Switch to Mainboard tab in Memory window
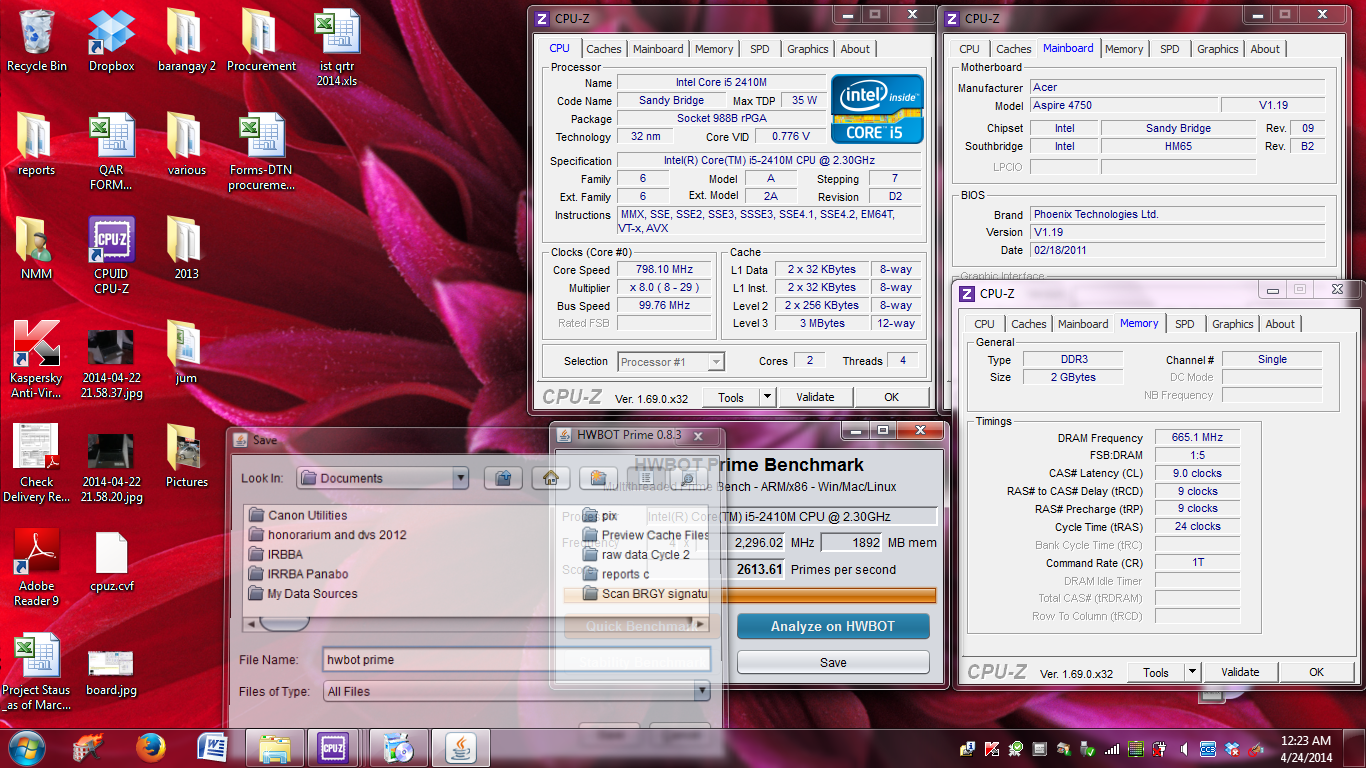The height and width of the screenshot is (768, 1366). pyautogui.click(x=1083, y=324)
